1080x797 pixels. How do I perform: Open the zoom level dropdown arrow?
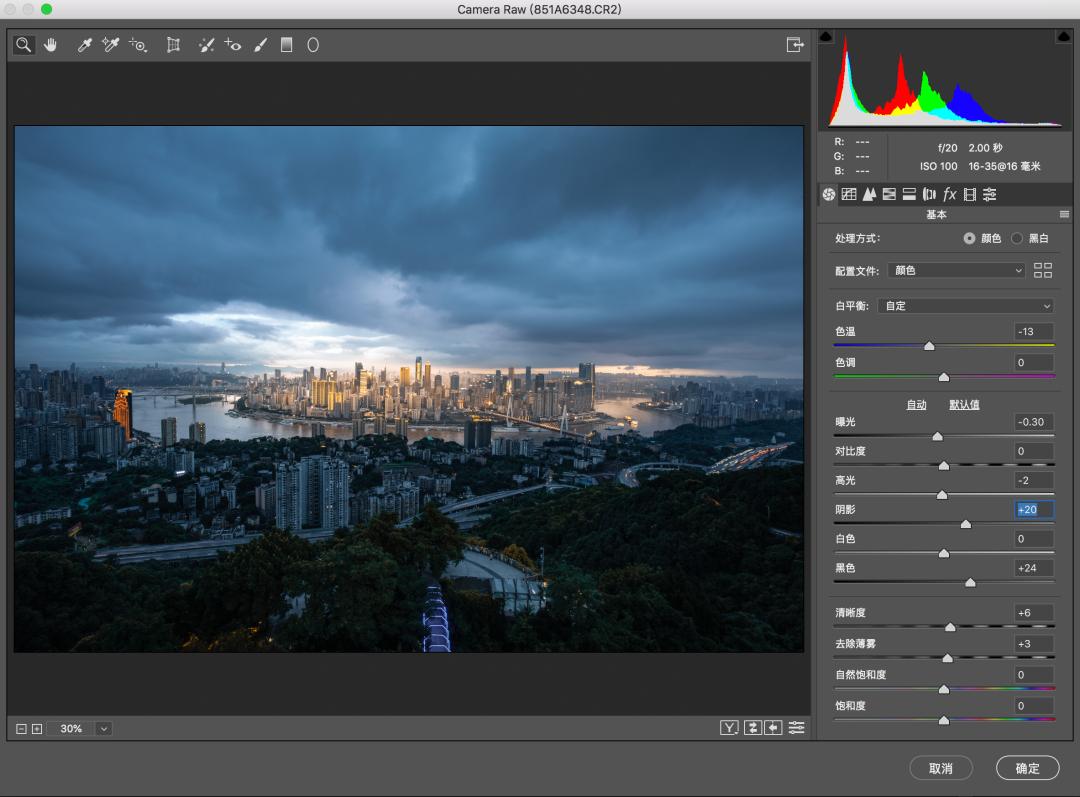(x=104, y=729)
